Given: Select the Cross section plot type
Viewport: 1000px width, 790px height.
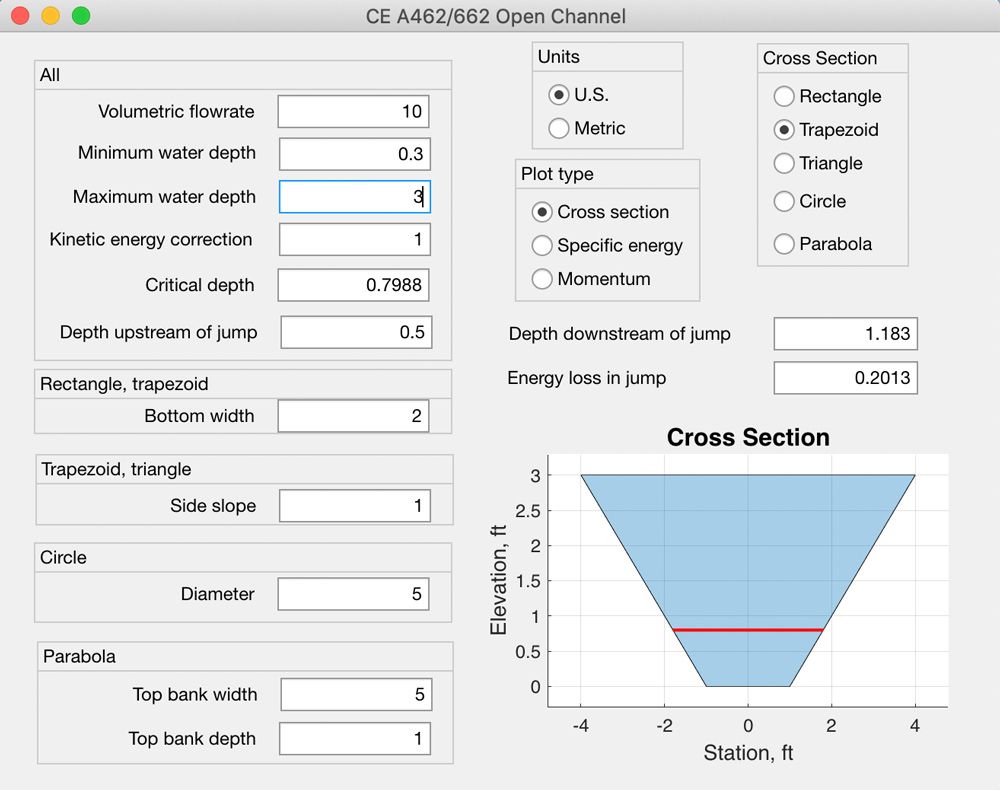Looking at the screenshot, I should [541, 212].
